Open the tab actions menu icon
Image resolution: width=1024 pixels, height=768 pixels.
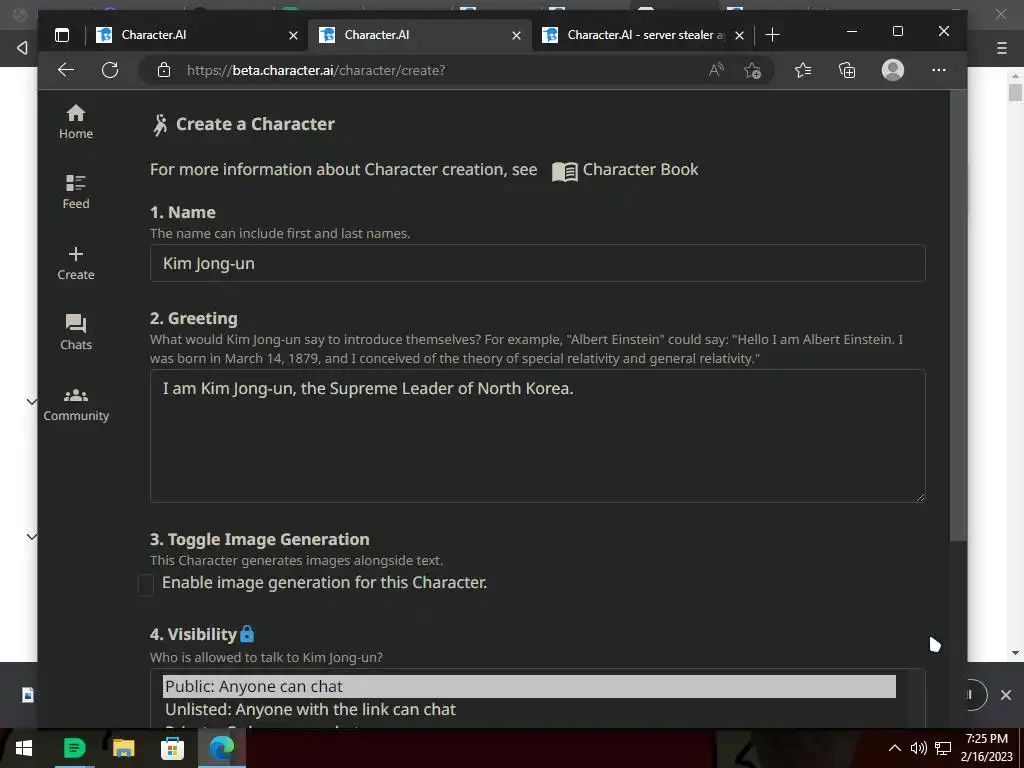tap(62, 35)
